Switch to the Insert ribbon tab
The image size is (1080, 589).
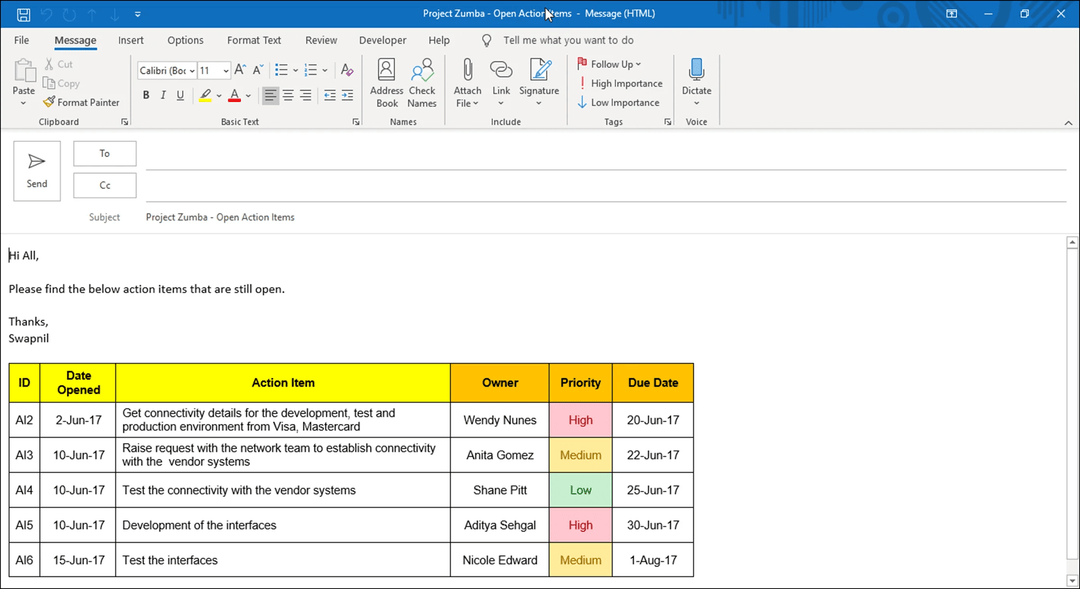(x=131, y=40)
